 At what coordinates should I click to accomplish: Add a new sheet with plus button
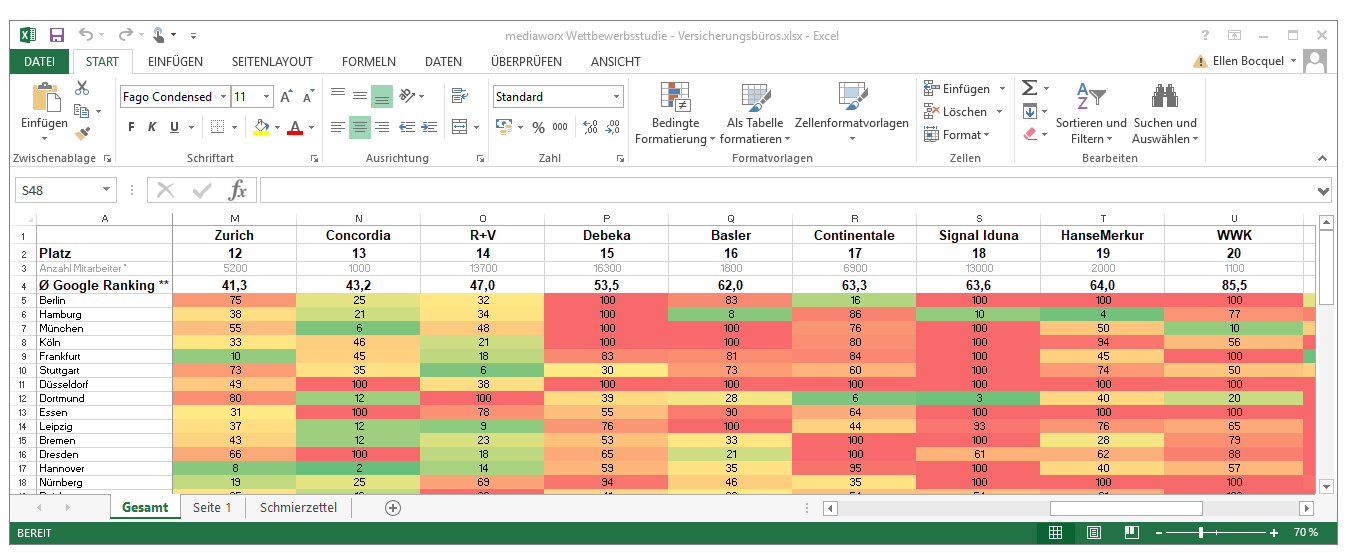(393, 508)
